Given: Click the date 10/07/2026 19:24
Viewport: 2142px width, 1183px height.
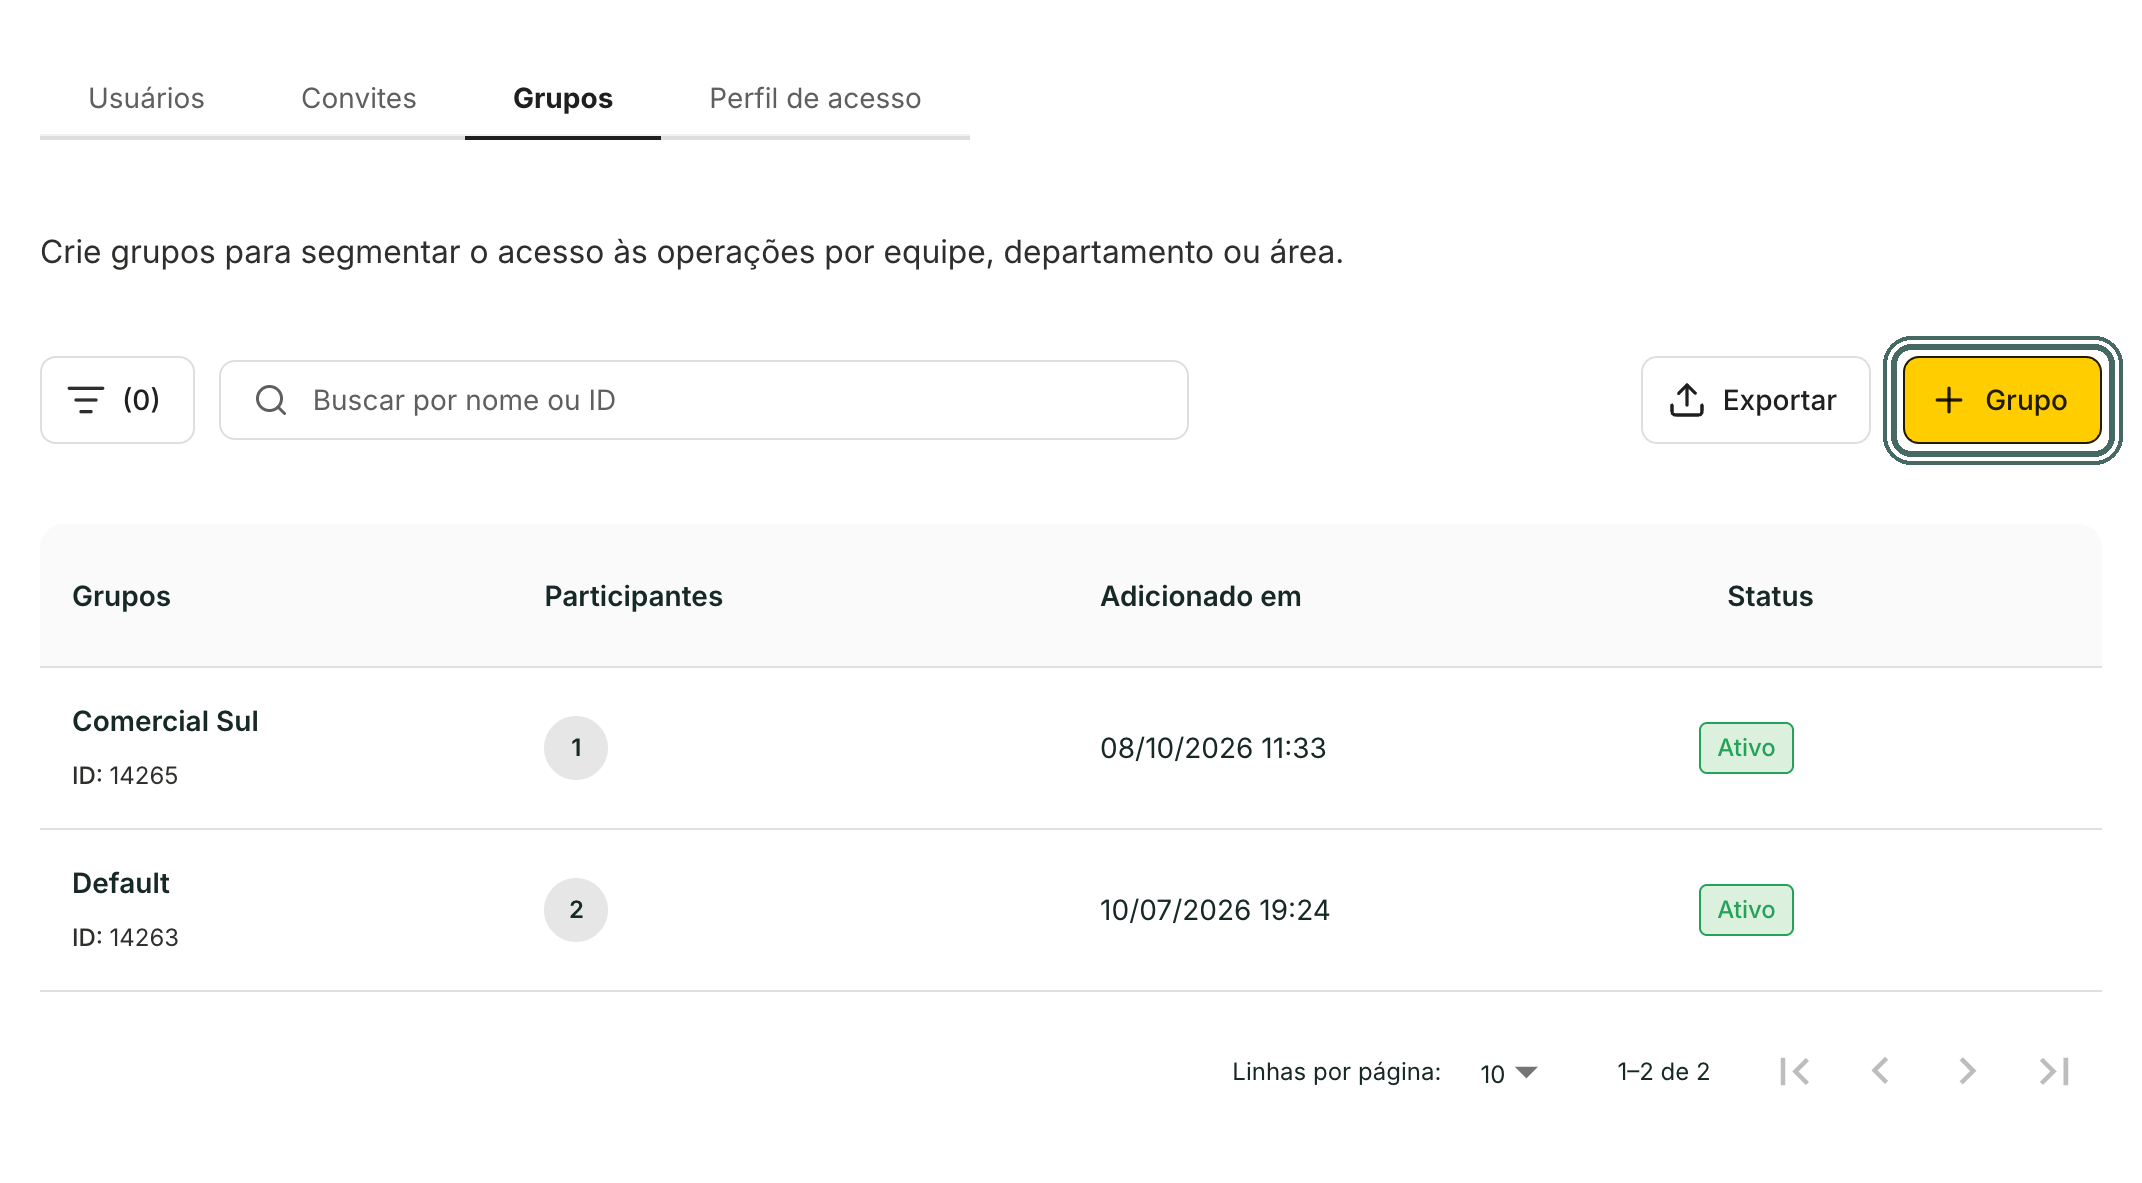Looking at the screenshot, I should click(1215, 910).
